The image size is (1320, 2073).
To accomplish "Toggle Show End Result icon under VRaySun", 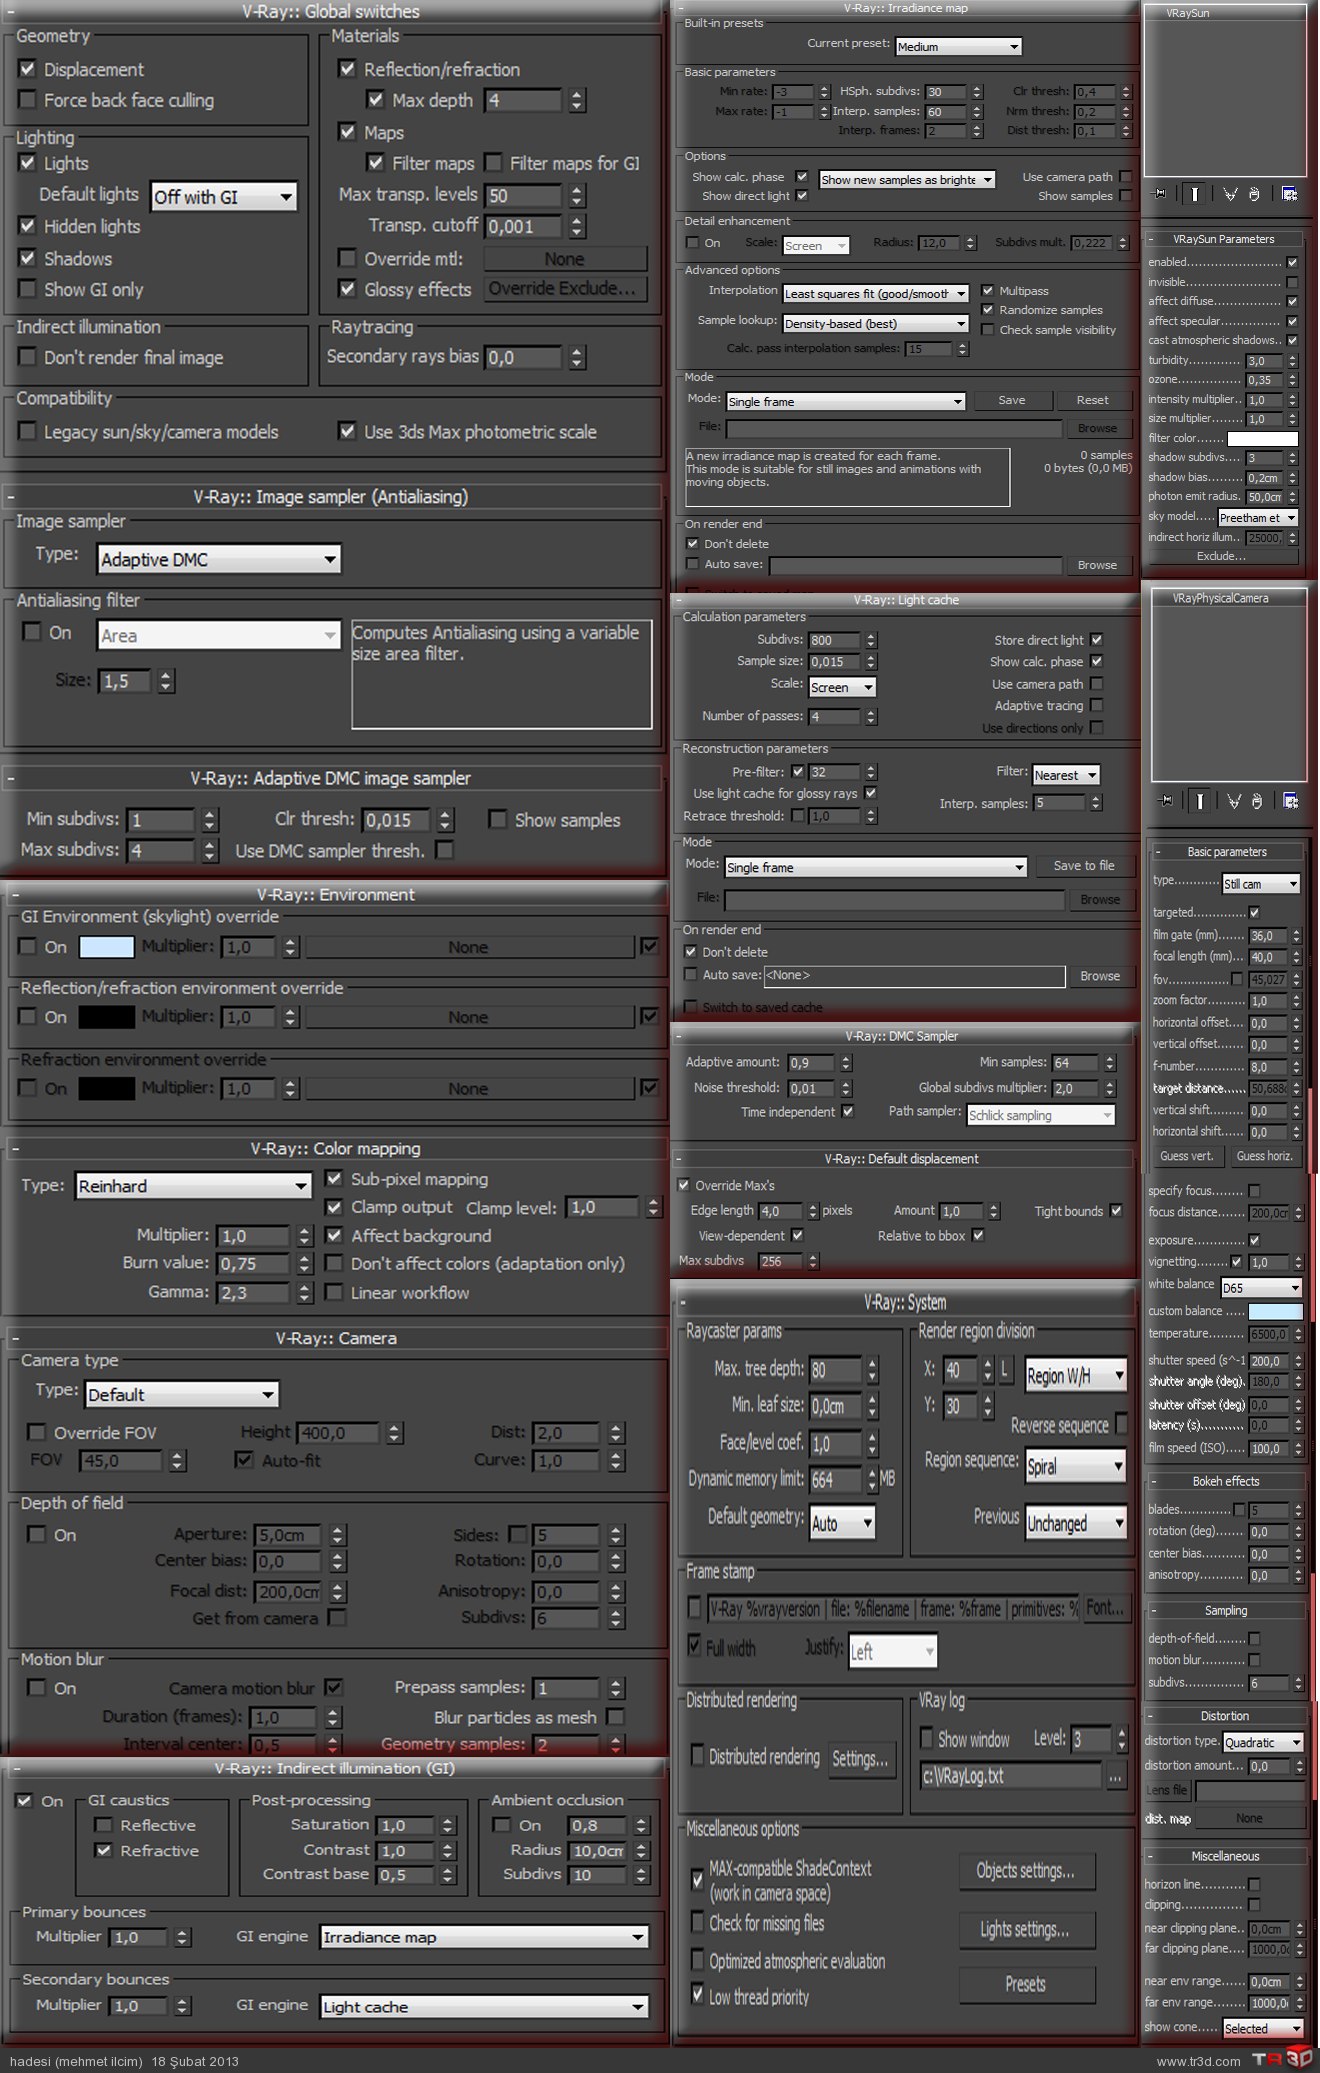I will tap(1195, 194).
